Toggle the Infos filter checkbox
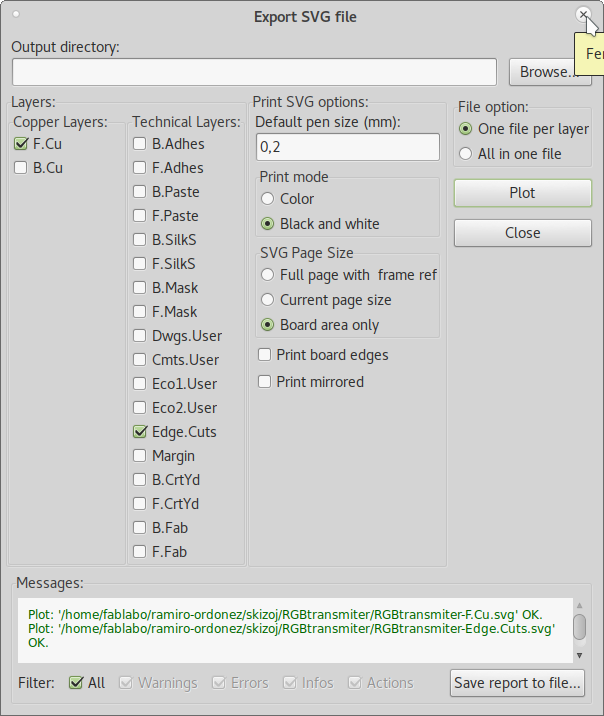 tap(289, 683)
